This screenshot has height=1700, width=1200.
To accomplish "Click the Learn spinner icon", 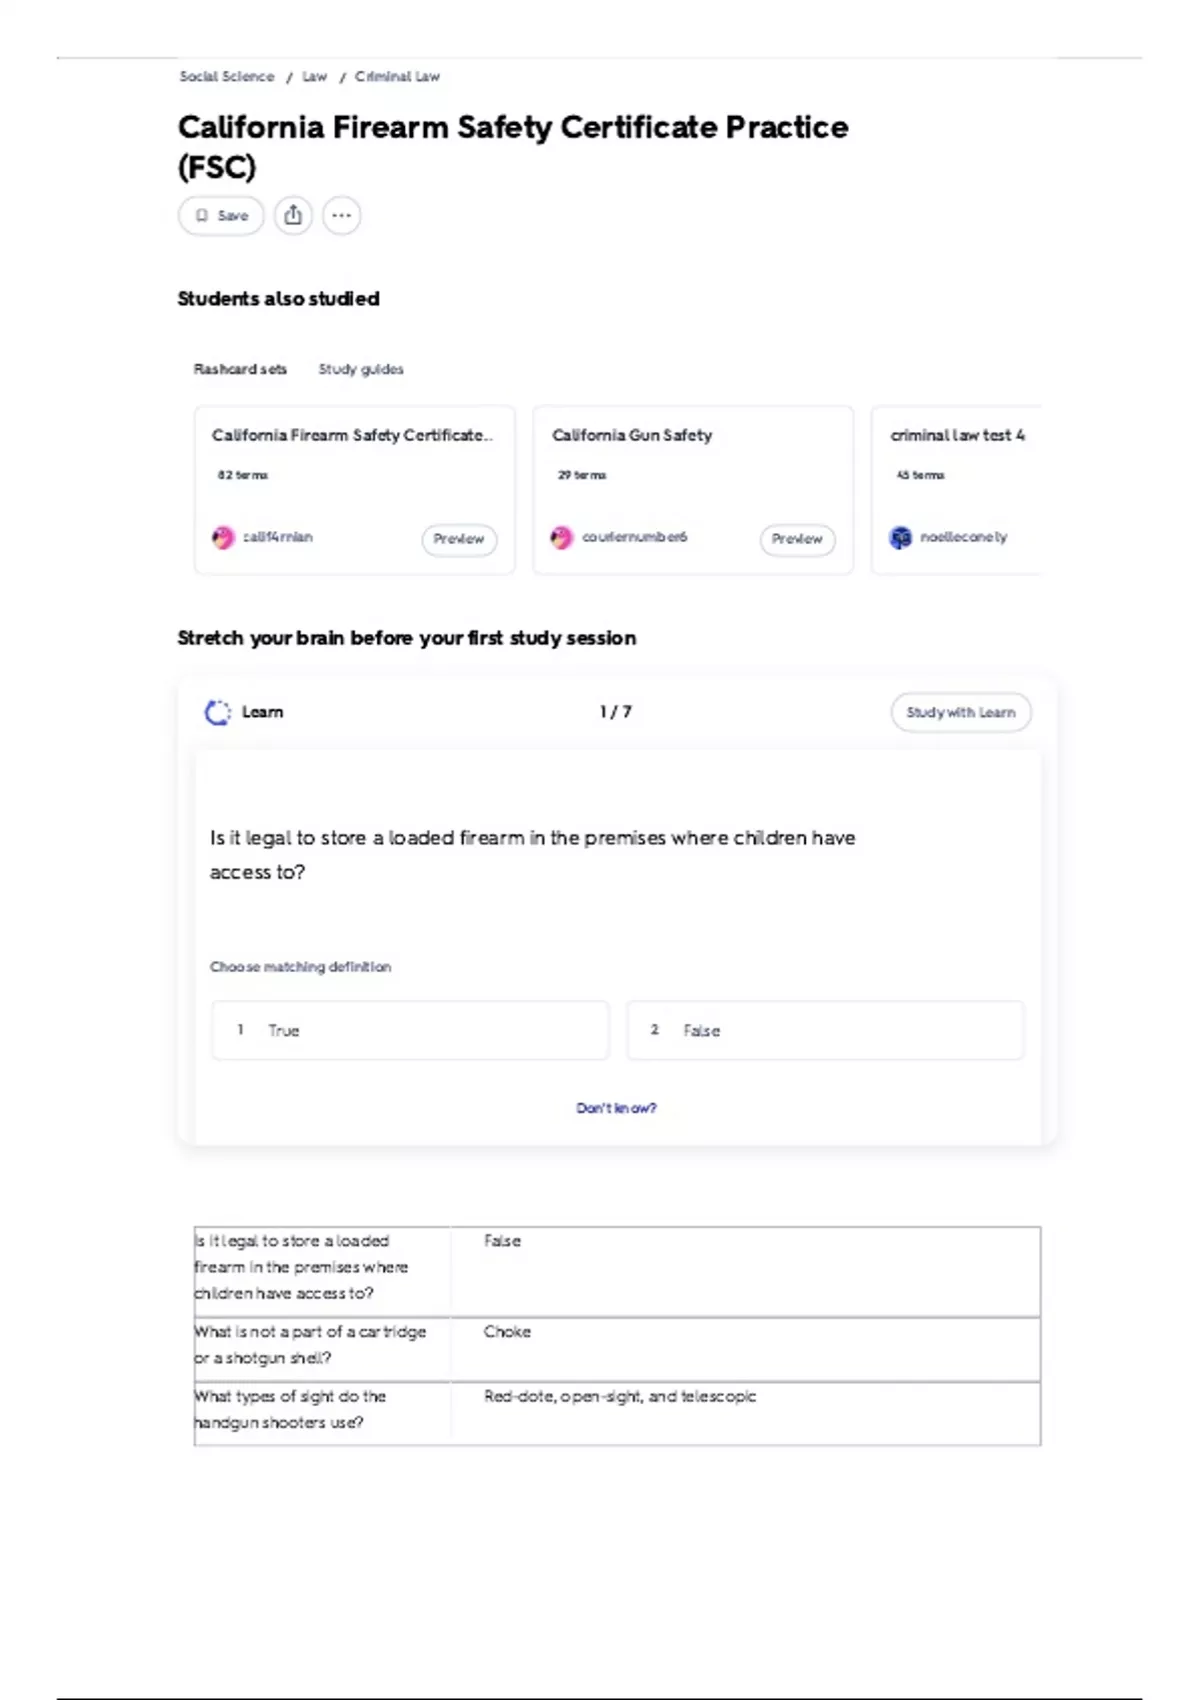I will 217,712.
